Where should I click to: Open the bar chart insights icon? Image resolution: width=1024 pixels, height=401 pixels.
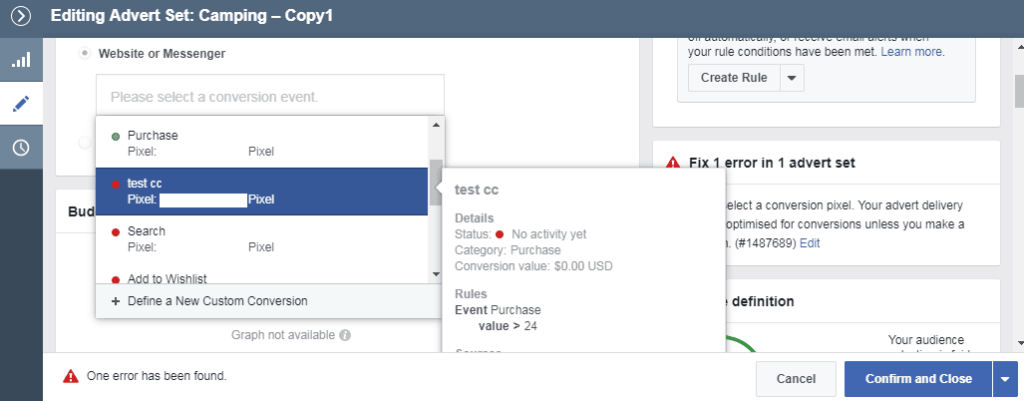[x=21, y=60]
